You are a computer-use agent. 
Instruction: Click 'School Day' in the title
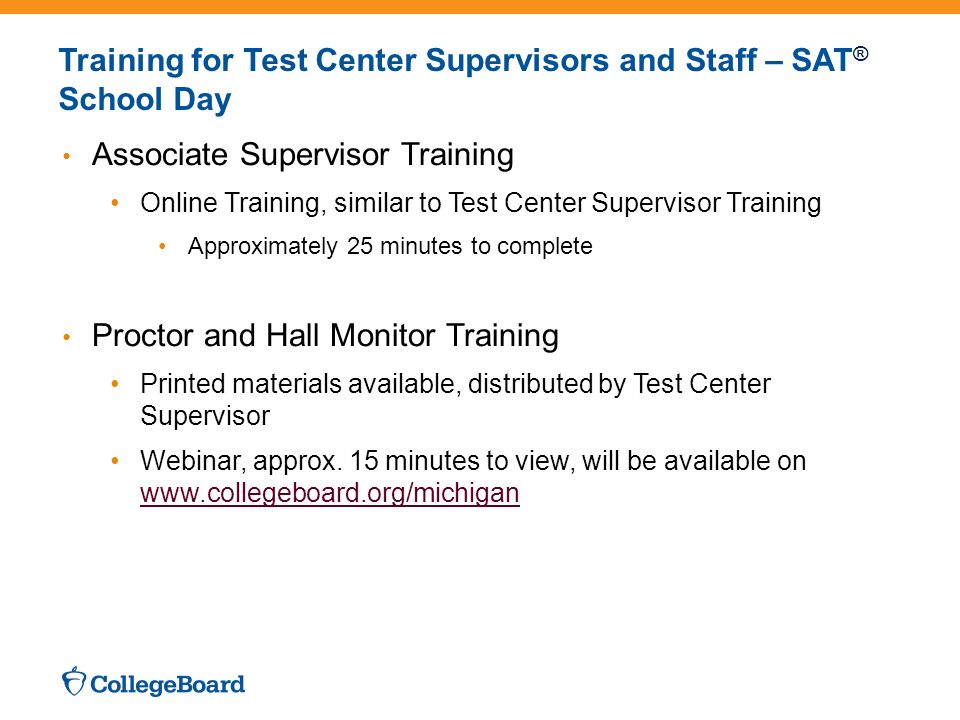[x=145, y=100]
